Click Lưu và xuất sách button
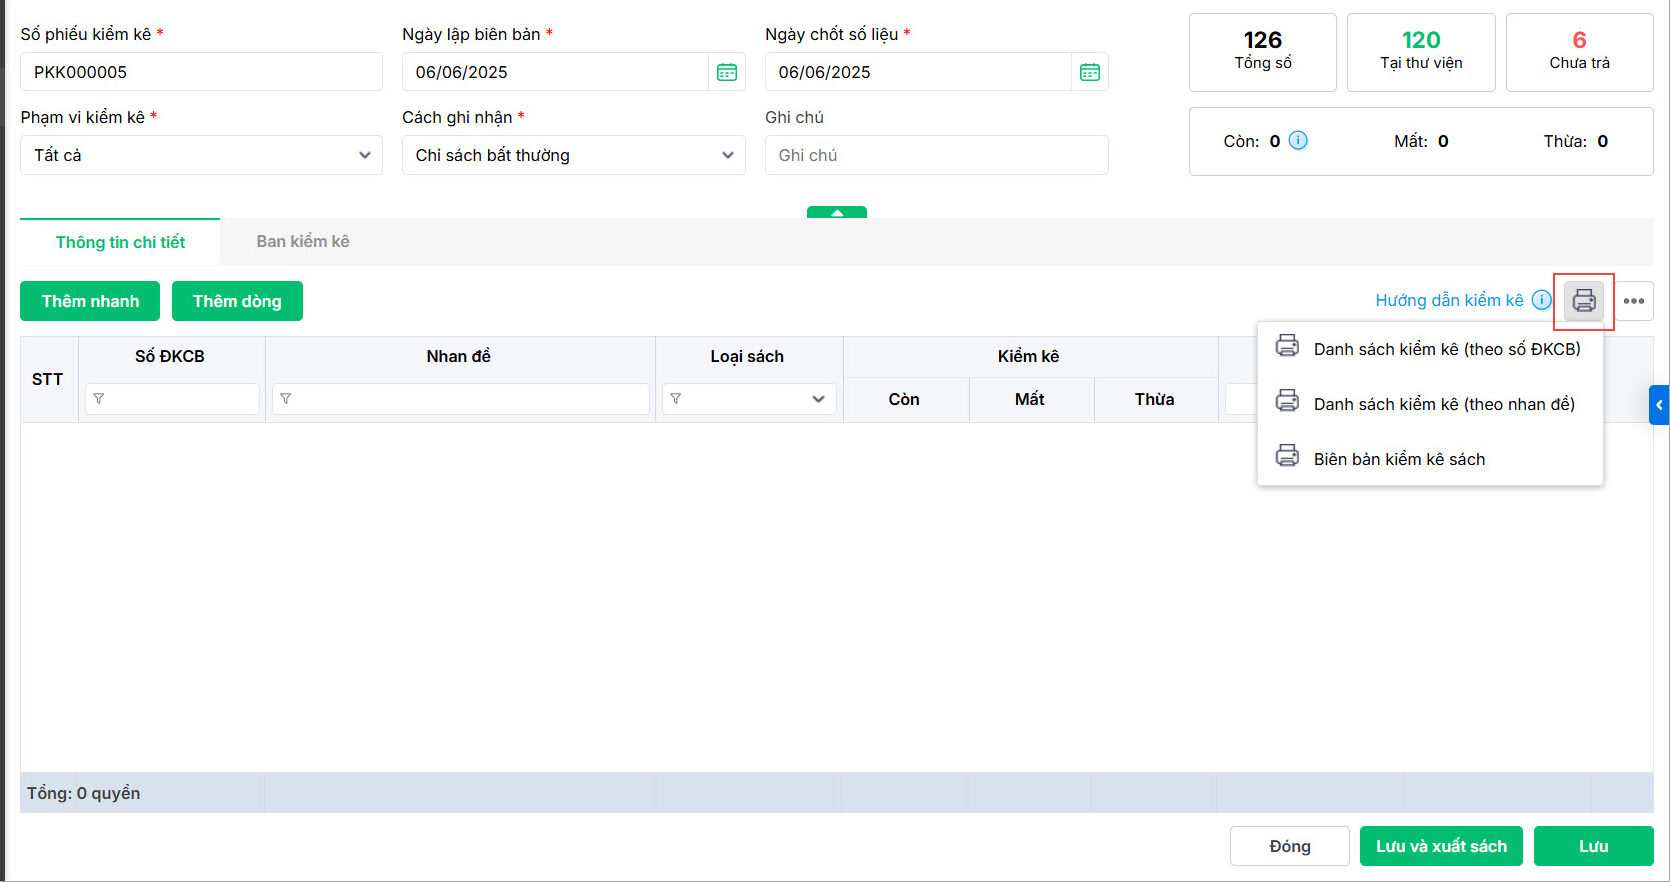The height and width of the screenshot is (882, 1670). point(1441,846)
